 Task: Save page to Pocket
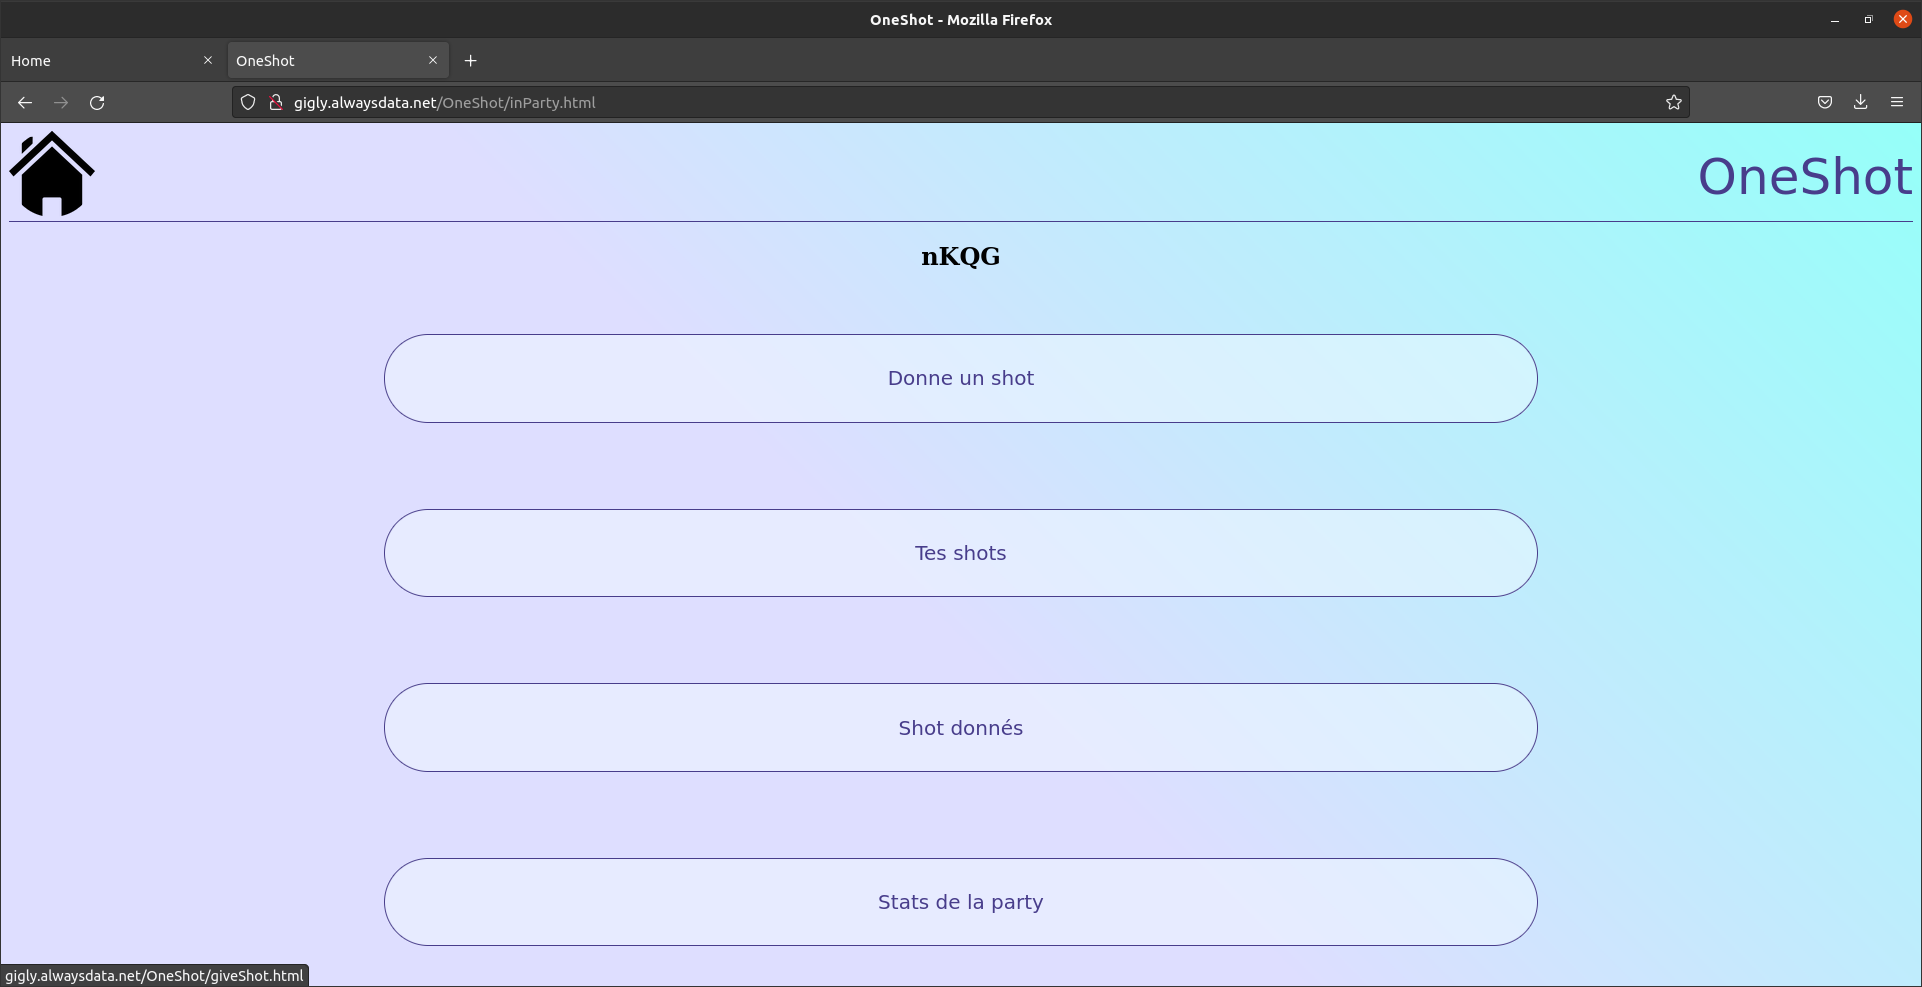click(x=1824, y=102)
